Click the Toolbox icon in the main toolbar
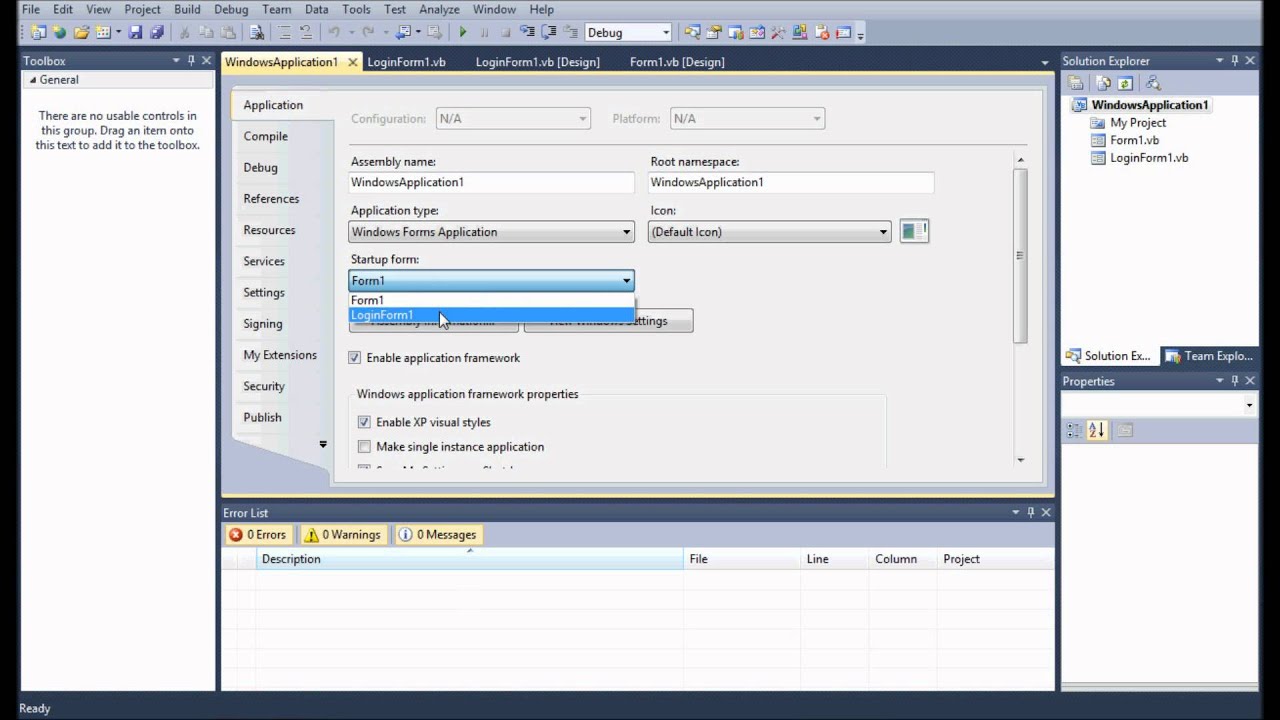1280x720 pixels. click(778, 32)
